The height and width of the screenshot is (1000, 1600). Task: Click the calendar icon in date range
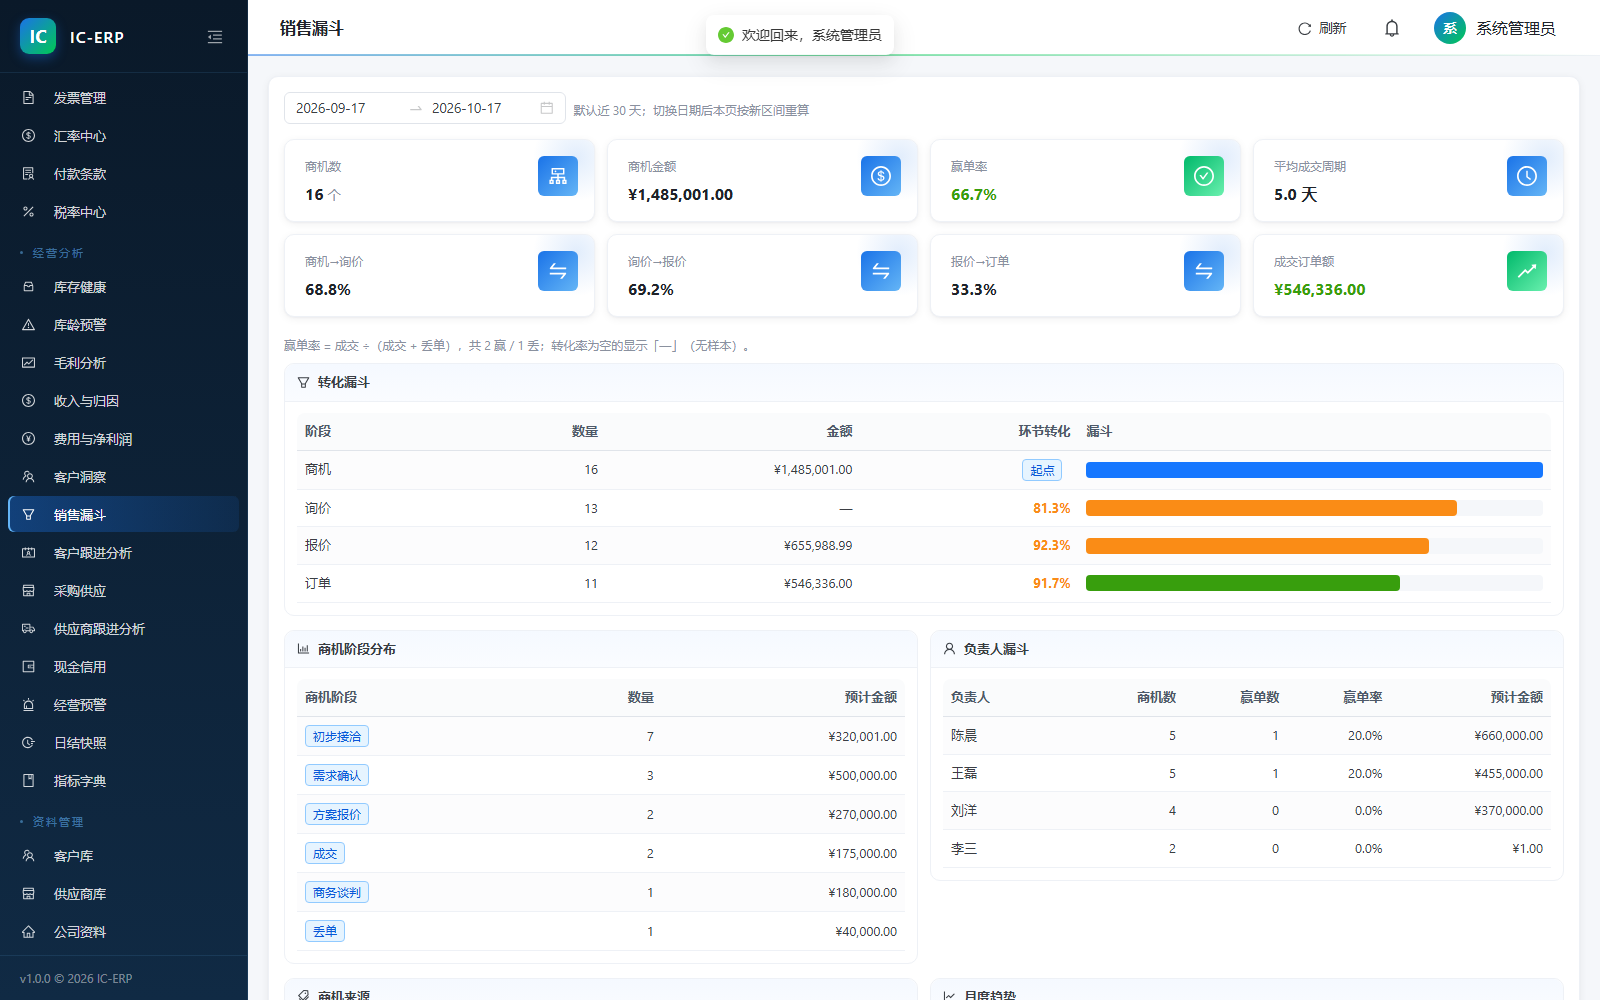point(547,108)
